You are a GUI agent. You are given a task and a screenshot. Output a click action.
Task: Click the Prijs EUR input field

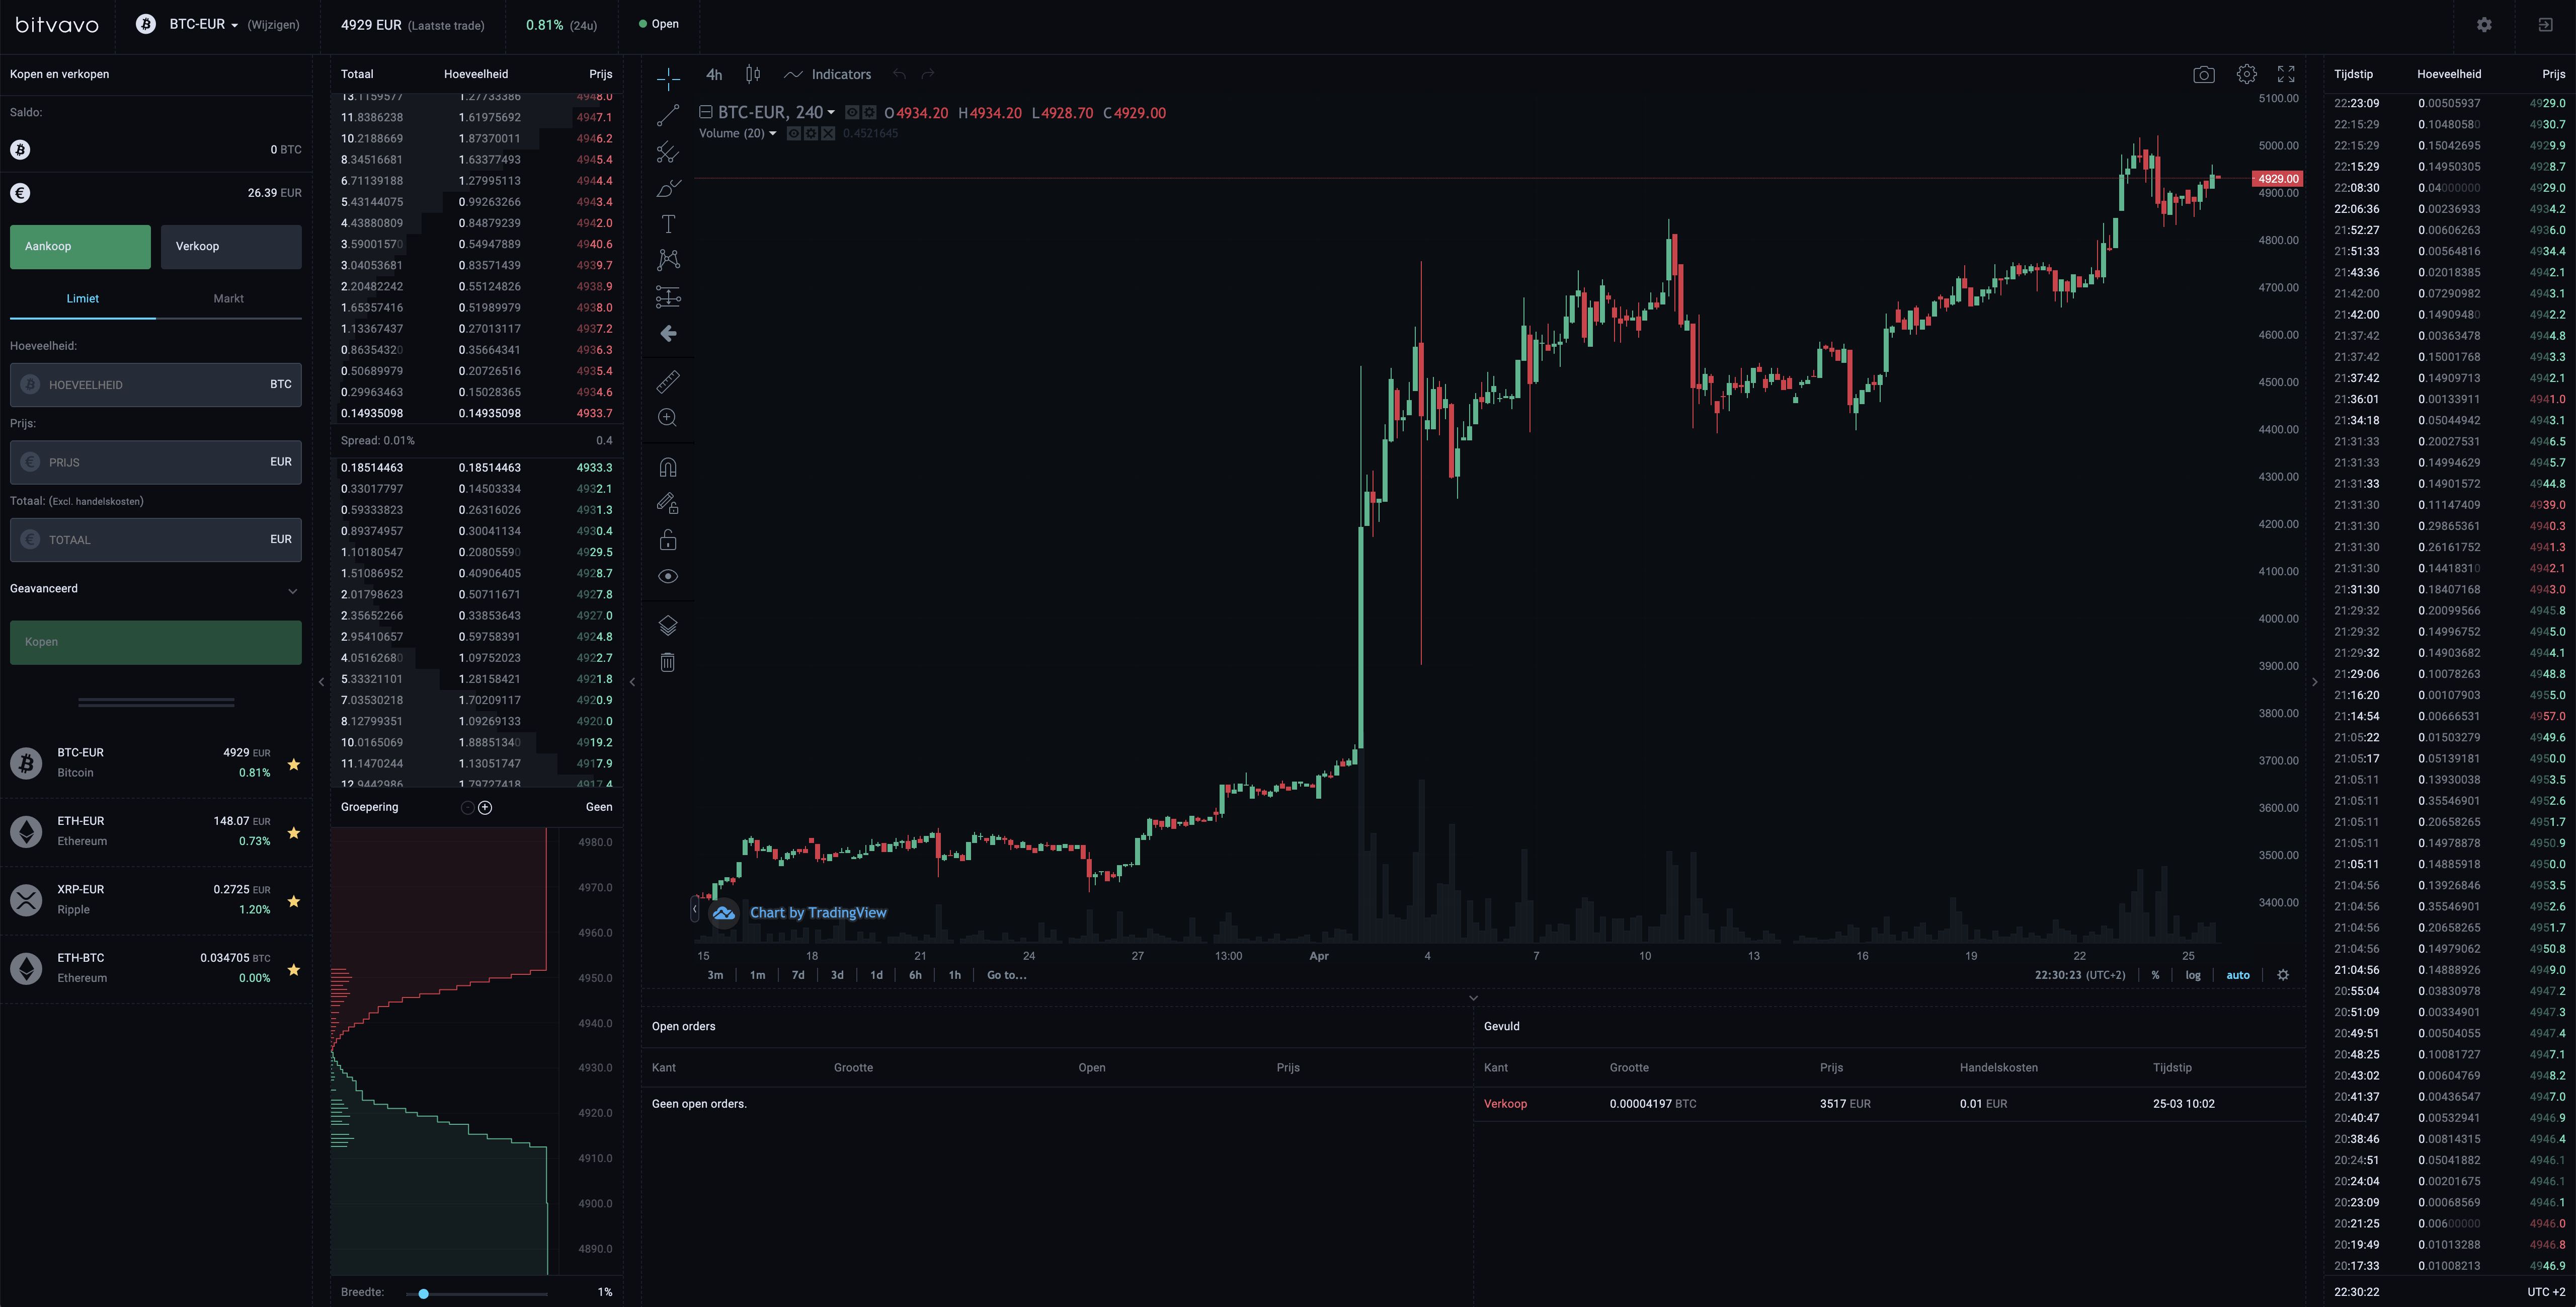(155, 462)
